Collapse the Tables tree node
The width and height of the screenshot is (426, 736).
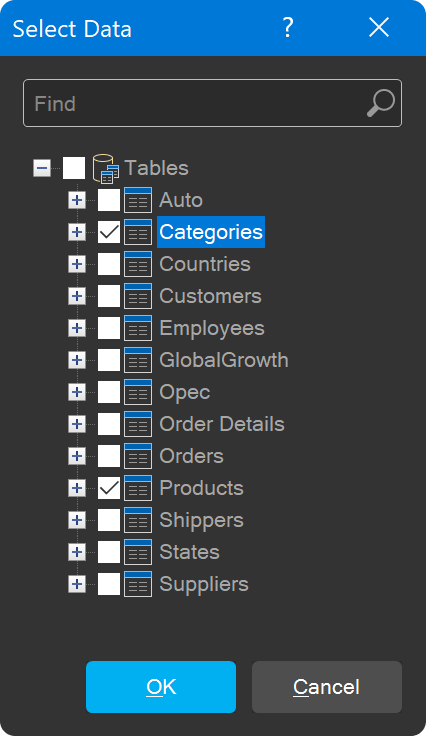(42, 168)
